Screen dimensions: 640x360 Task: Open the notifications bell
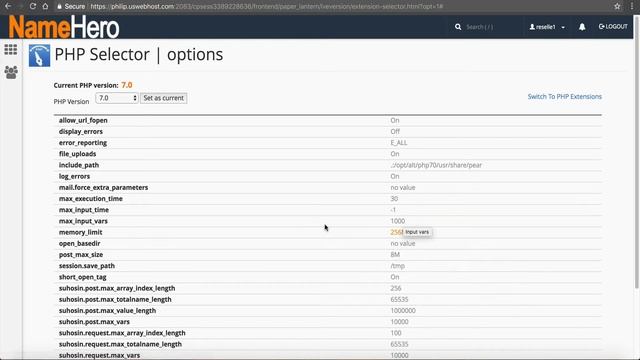[x=582, y=27]
